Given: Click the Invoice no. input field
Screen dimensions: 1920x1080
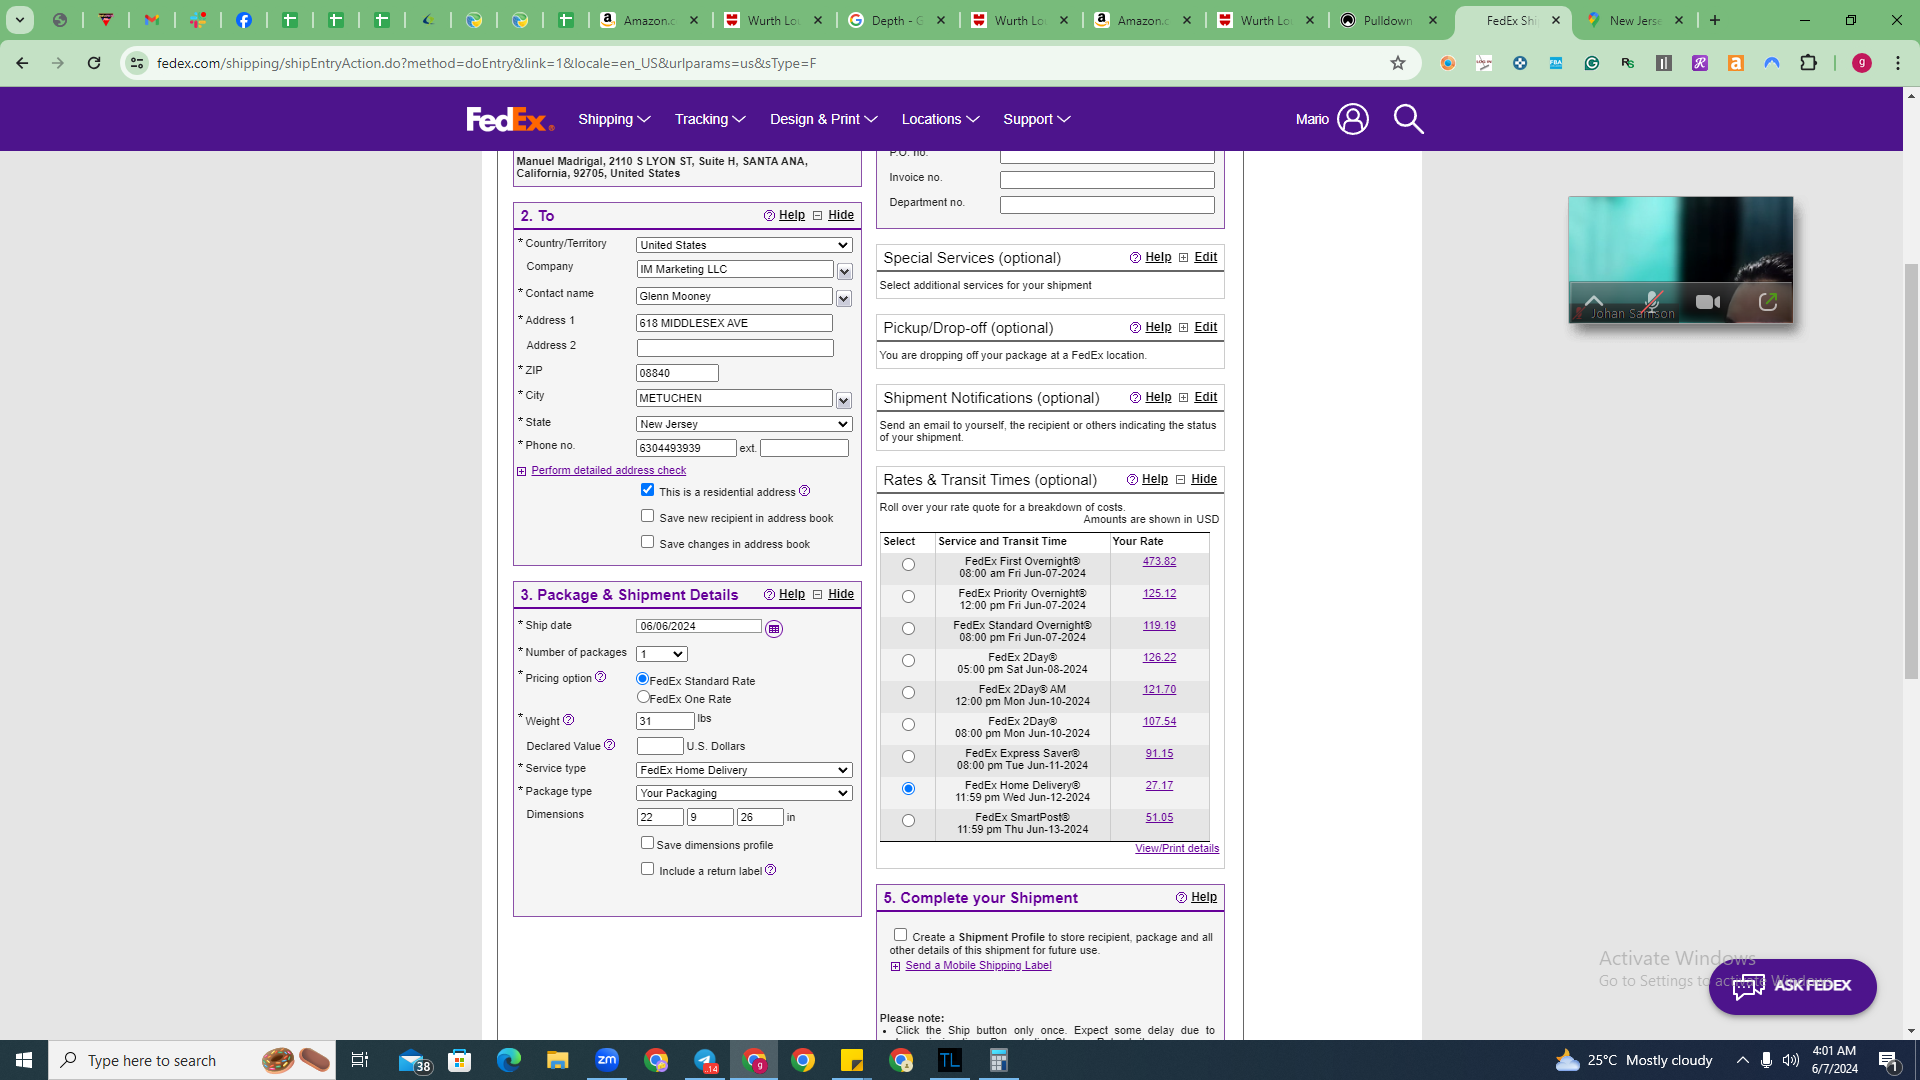Looking at the screenshot, I should click(1107, 180).
